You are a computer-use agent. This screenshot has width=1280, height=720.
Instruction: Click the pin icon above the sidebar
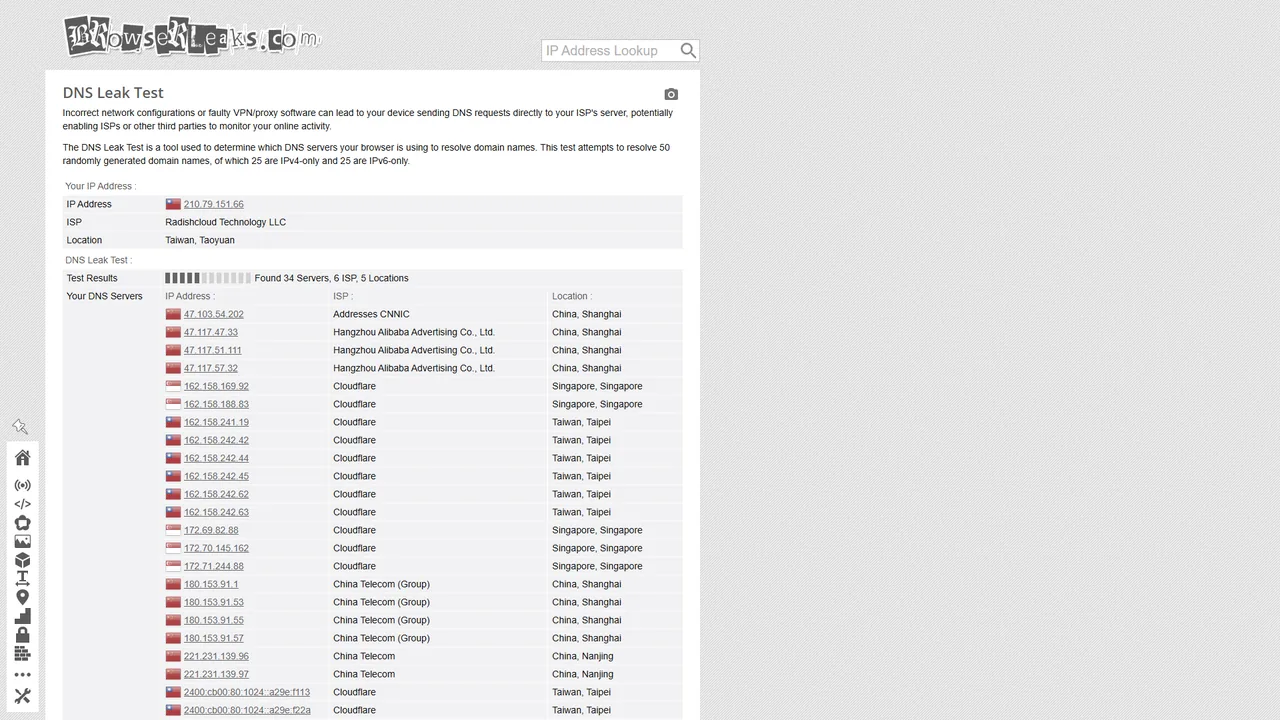point(20,427)
